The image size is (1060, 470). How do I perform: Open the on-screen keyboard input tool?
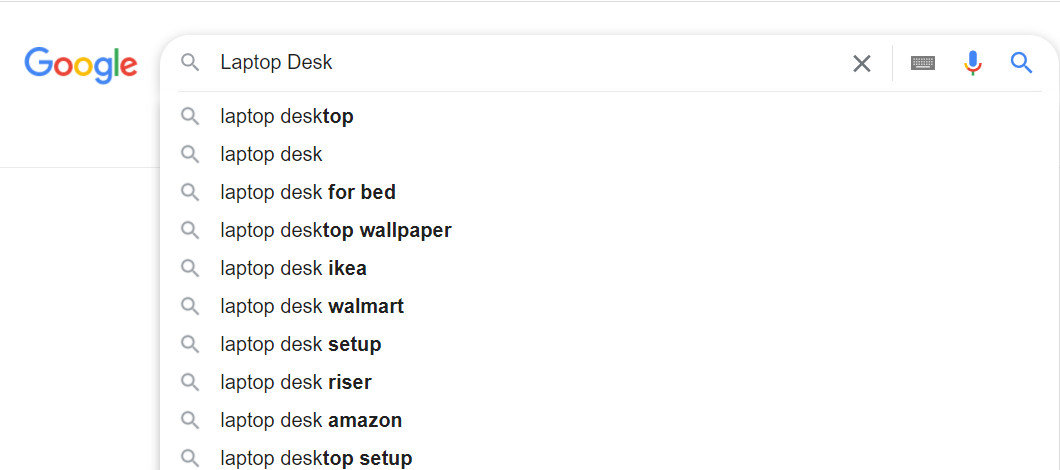pyautogui.click(x=923, y=64)
